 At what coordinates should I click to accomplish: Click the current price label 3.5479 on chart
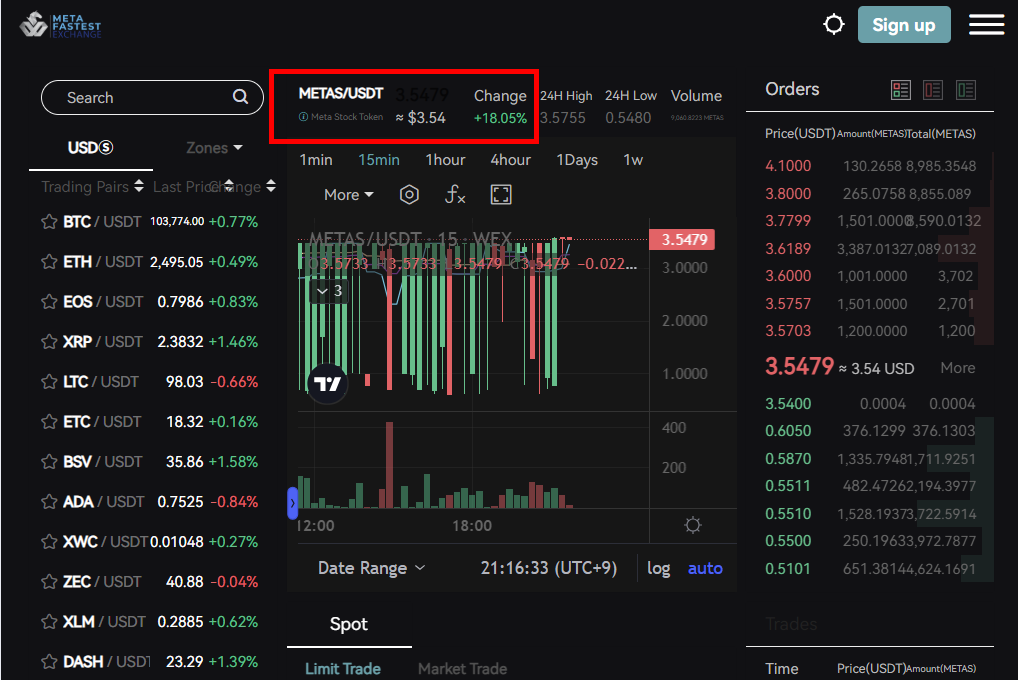tap(682, 240)
